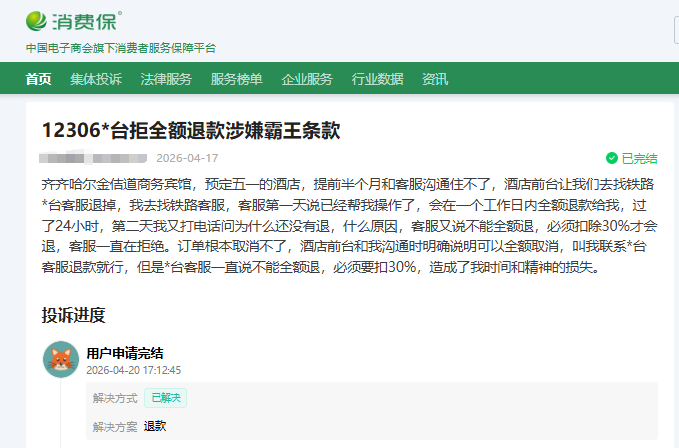
Task: Click the green 已完结 checkmark icon
Action: 612,158
